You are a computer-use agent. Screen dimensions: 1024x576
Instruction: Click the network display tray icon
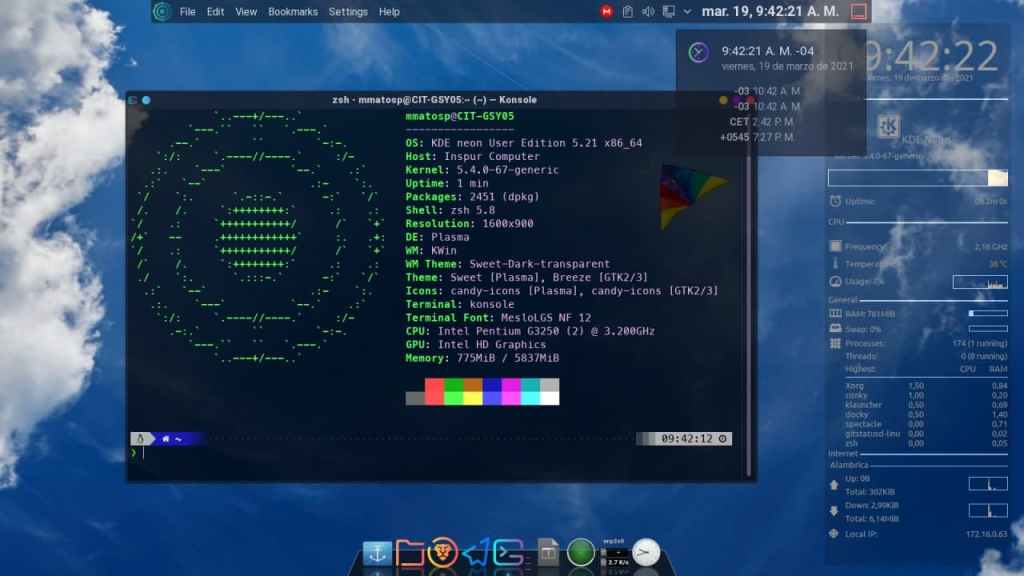(x=667, y=12)
